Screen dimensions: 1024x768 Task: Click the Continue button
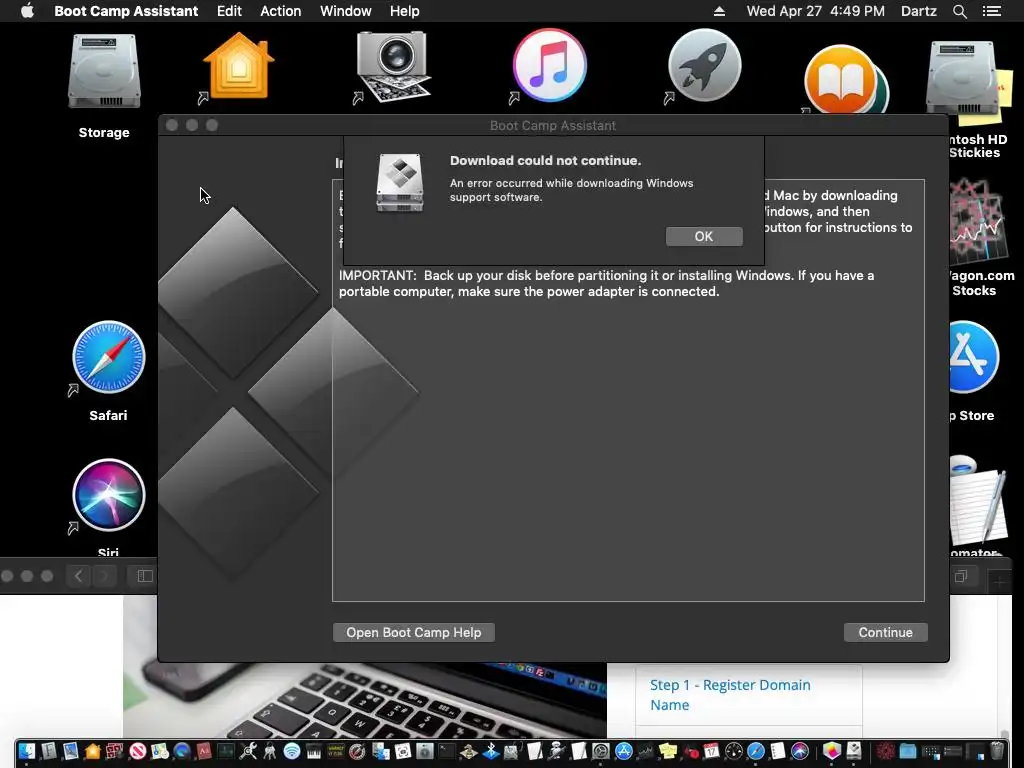(x=886, y=632)
